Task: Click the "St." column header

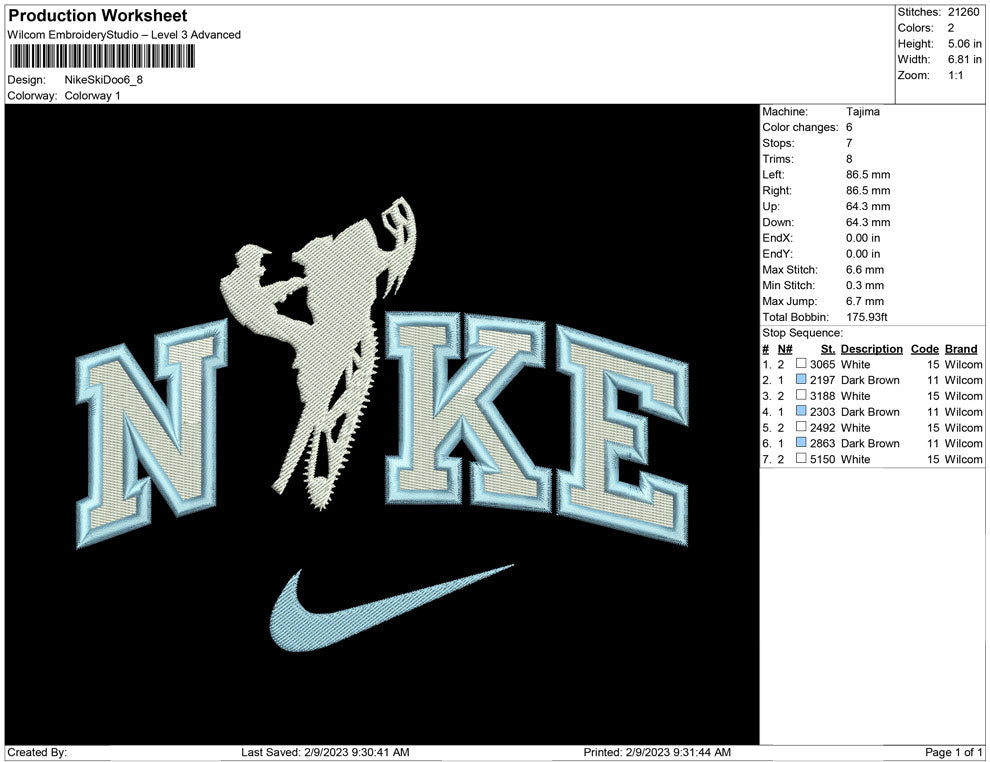Action: click(x=828, y=348)
